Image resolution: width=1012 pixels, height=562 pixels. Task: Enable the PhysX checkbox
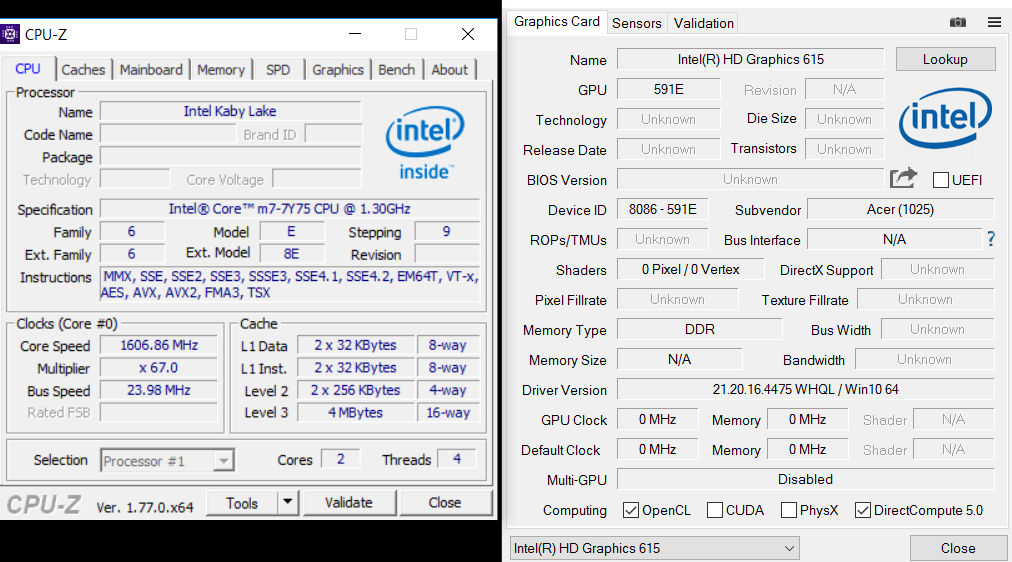tap(788, 510)
